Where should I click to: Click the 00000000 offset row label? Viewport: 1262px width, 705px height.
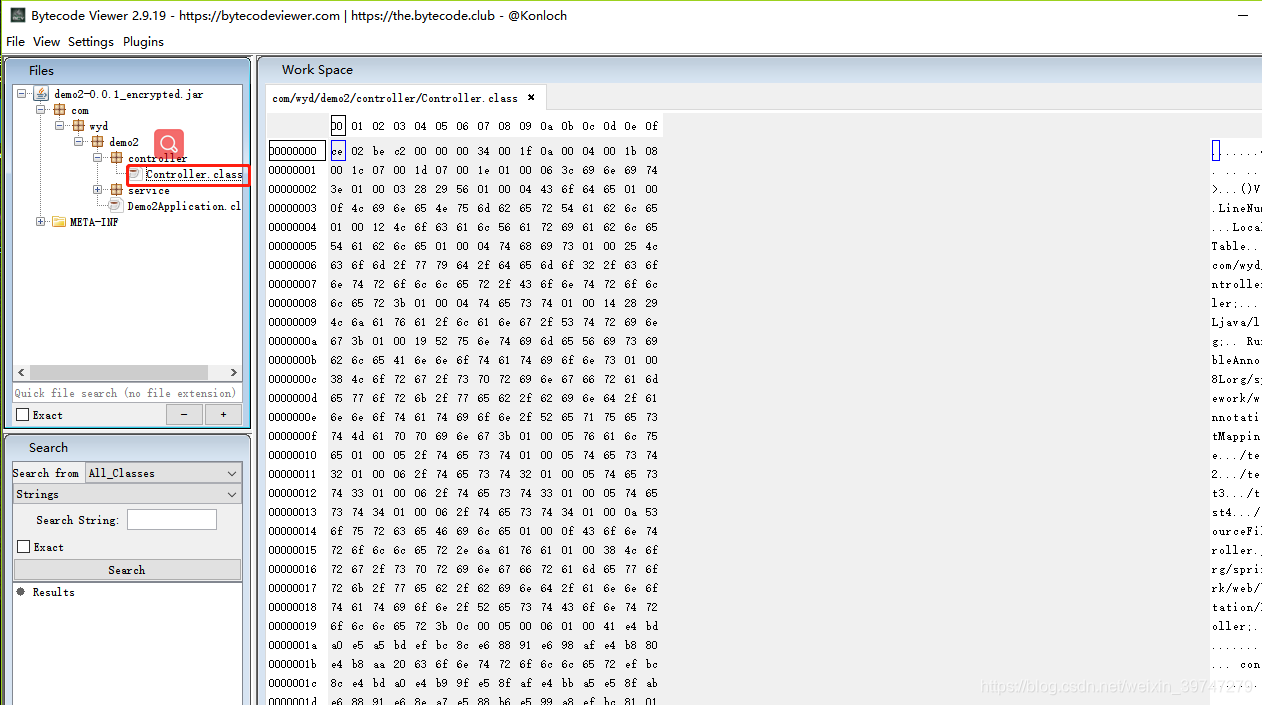coord(297,151)
